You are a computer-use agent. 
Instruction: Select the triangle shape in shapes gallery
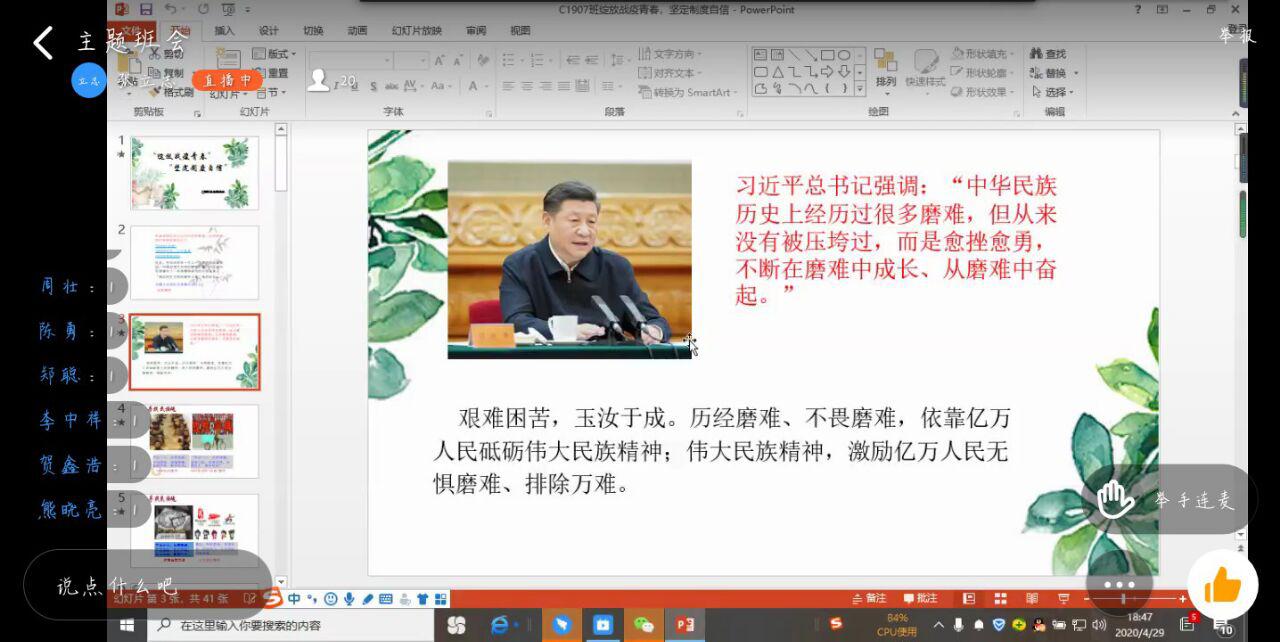click(777, 72)
